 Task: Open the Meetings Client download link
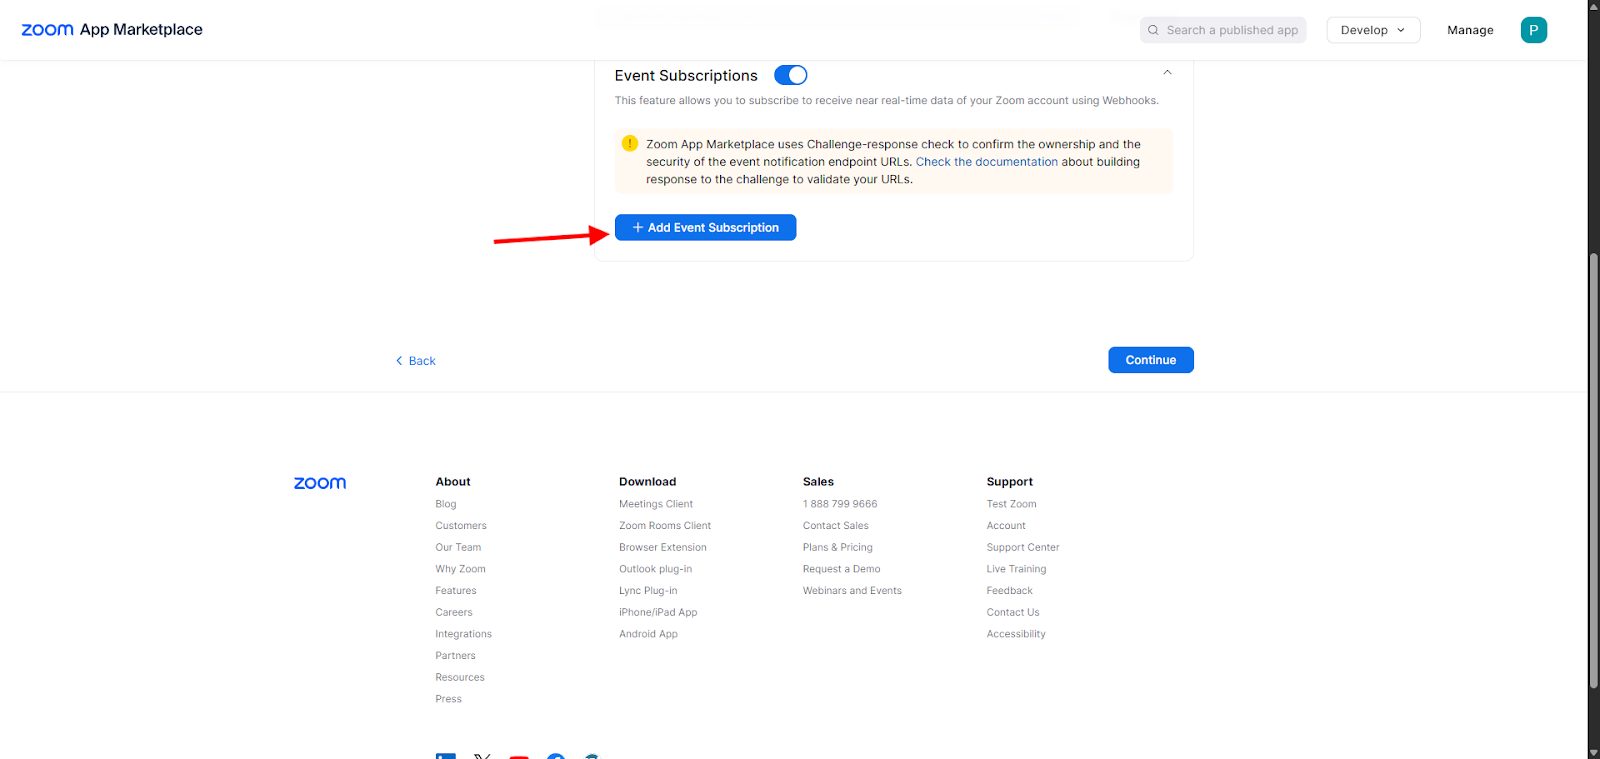(x=656, y=504)
